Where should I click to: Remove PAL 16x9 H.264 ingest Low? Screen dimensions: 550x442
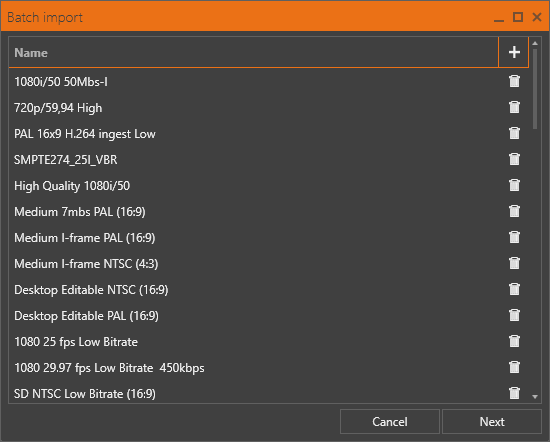click(514, 133)
